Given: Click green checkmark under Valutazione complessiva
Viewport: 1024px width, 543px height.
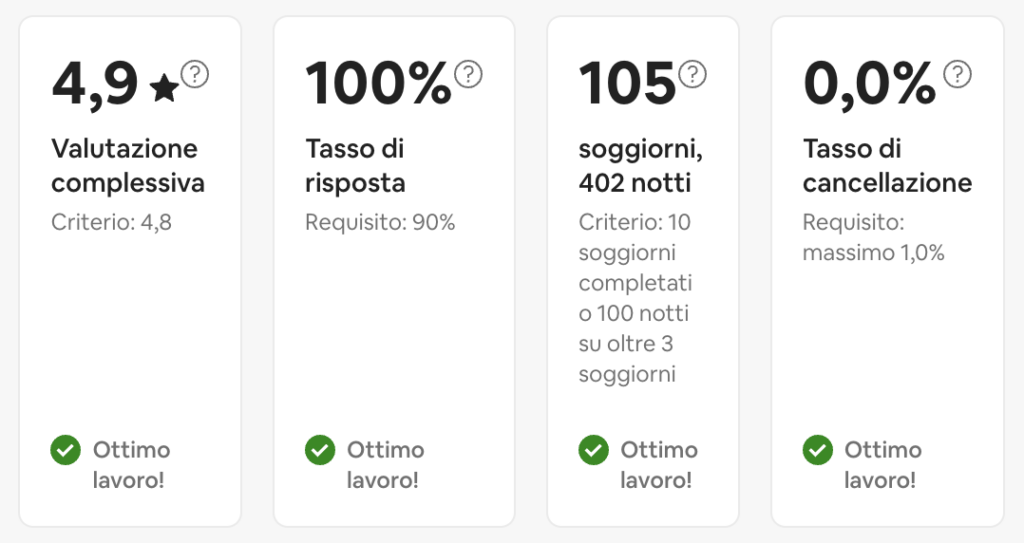Looking at the screenshot, I should click(66, 451).
